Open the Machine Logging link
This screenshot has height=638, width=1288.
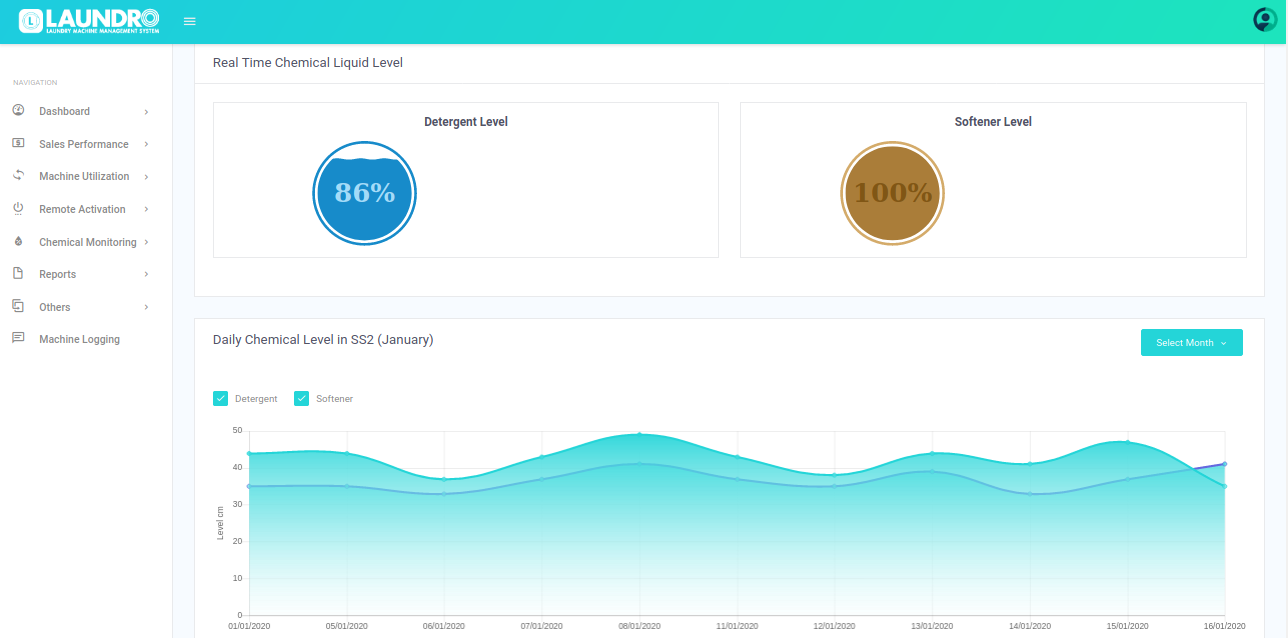click(79, 339)
